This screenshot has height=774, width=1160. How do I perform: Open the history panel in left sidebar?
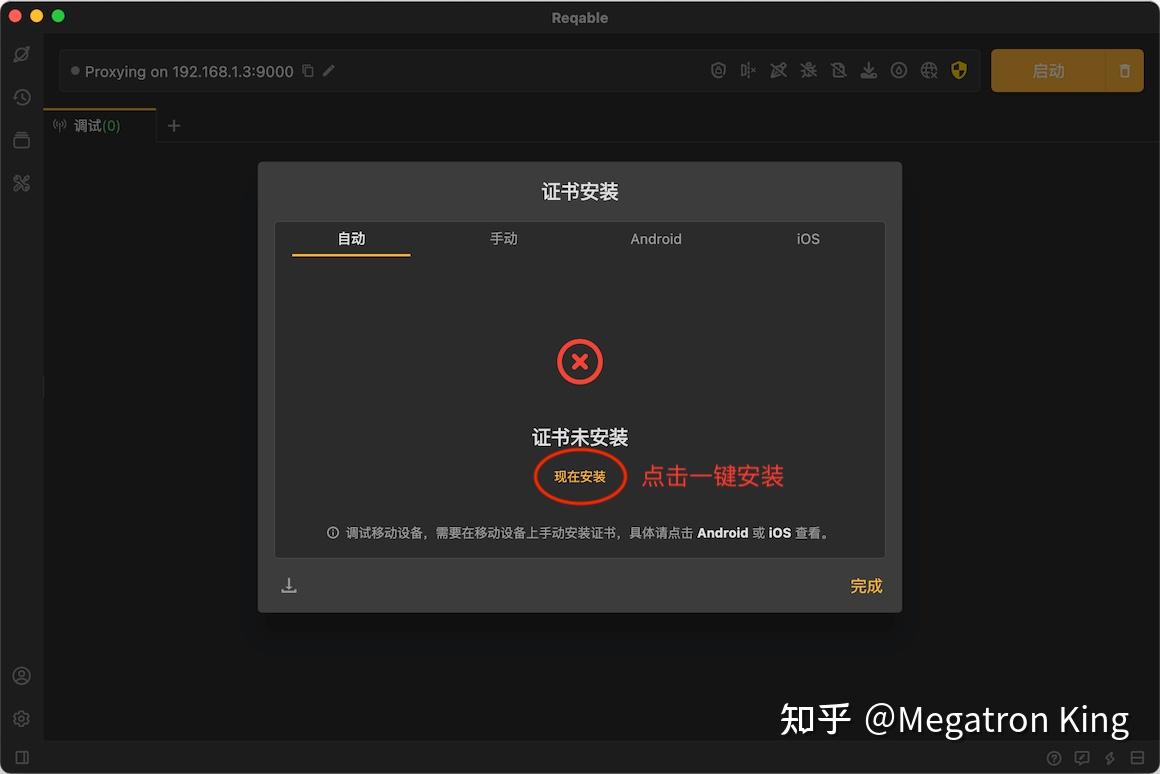(x=22, y=97)
